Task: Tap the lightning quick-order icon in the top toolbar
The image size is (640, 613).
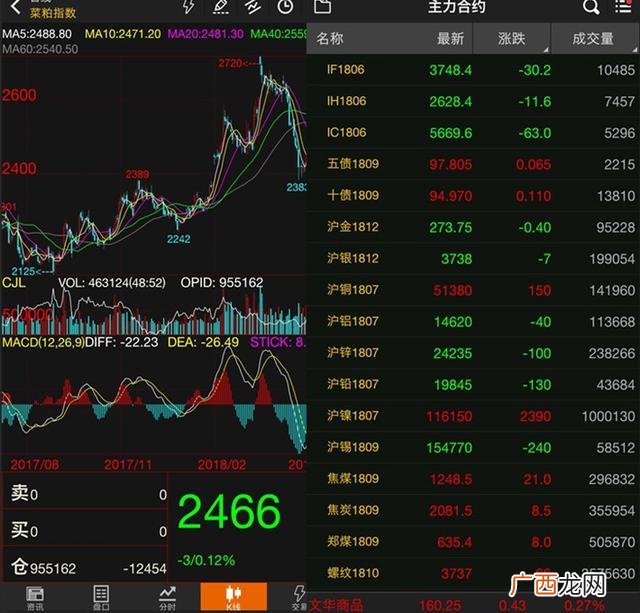Action: coord(188,7)
